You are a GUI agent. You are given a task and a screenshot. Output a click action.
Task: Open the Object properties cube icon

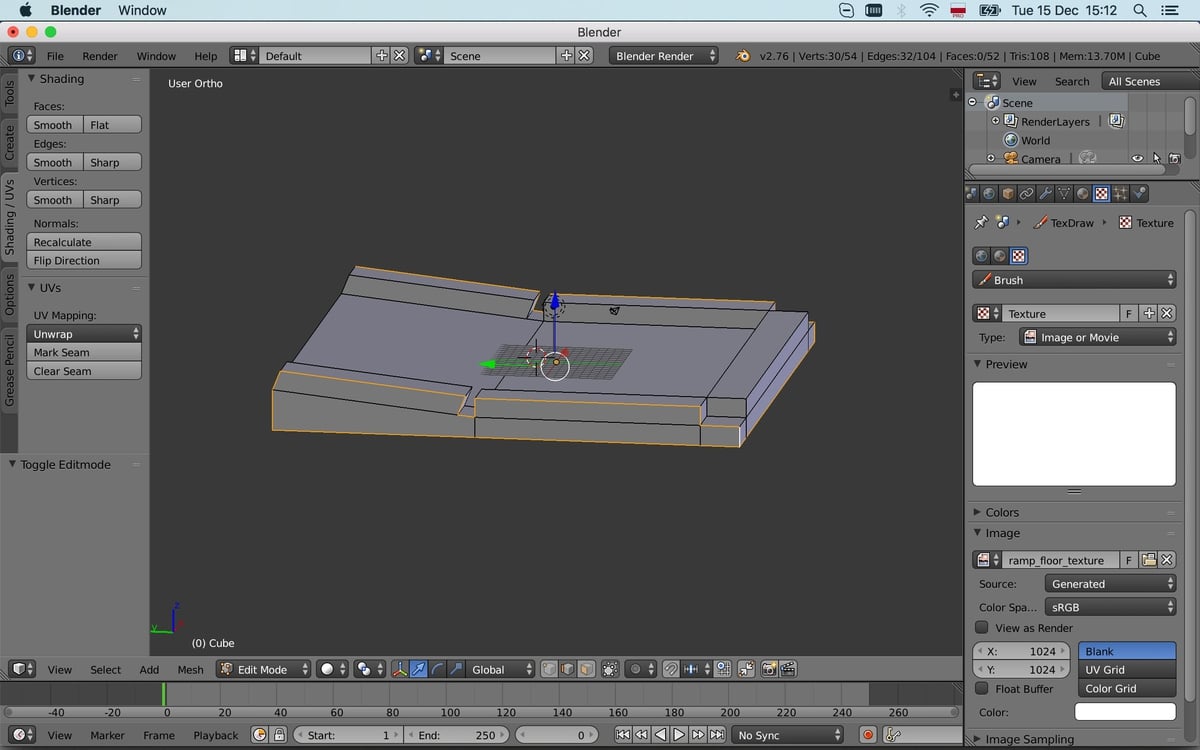coord(1008,193)
